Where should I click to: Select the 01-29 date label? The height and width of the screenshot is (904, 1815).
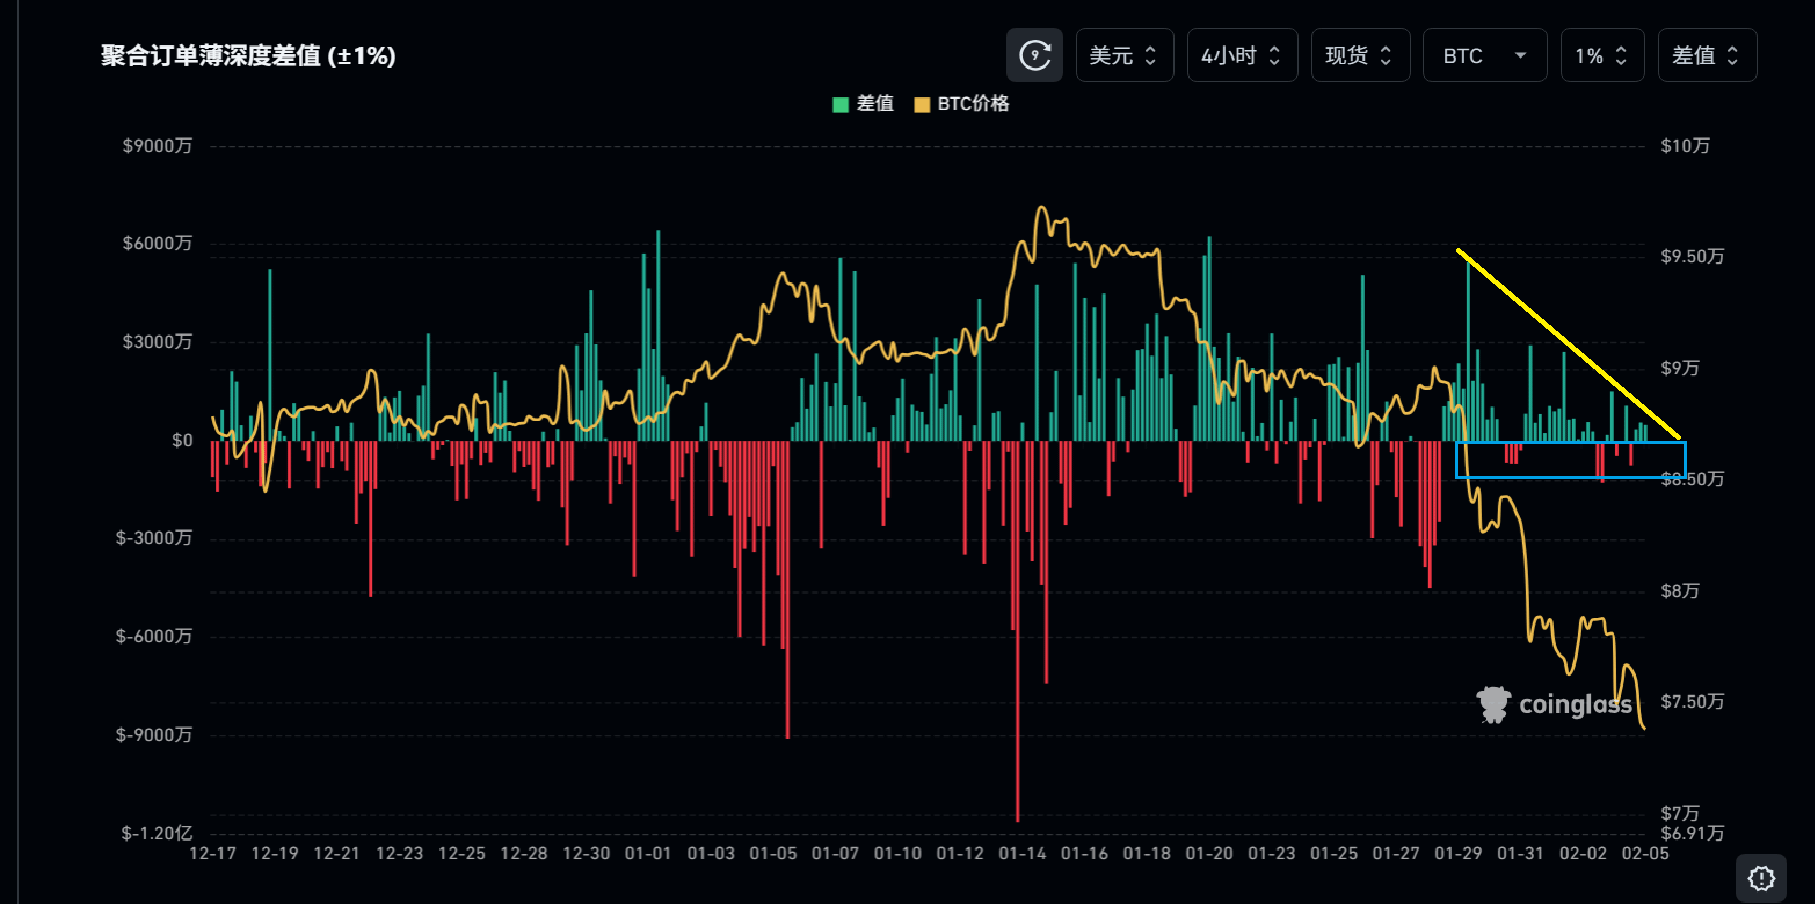tap(1458, 853)
